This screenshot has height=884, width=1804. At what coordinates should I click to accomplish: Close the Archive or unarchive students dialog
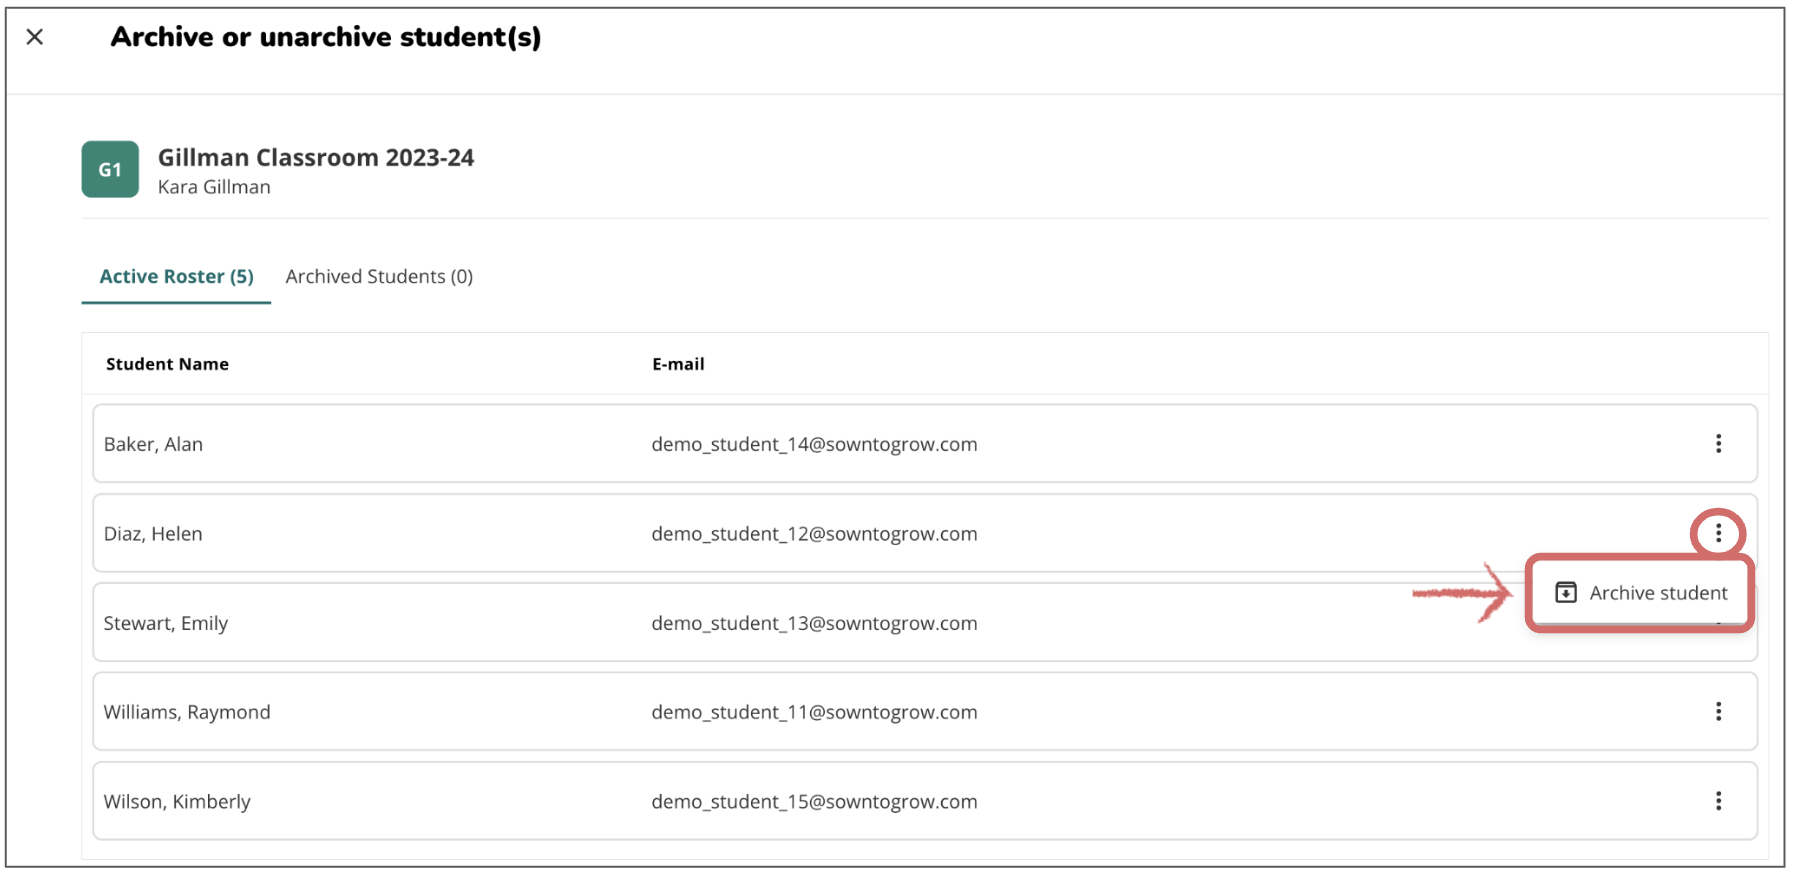pos(35,37)
